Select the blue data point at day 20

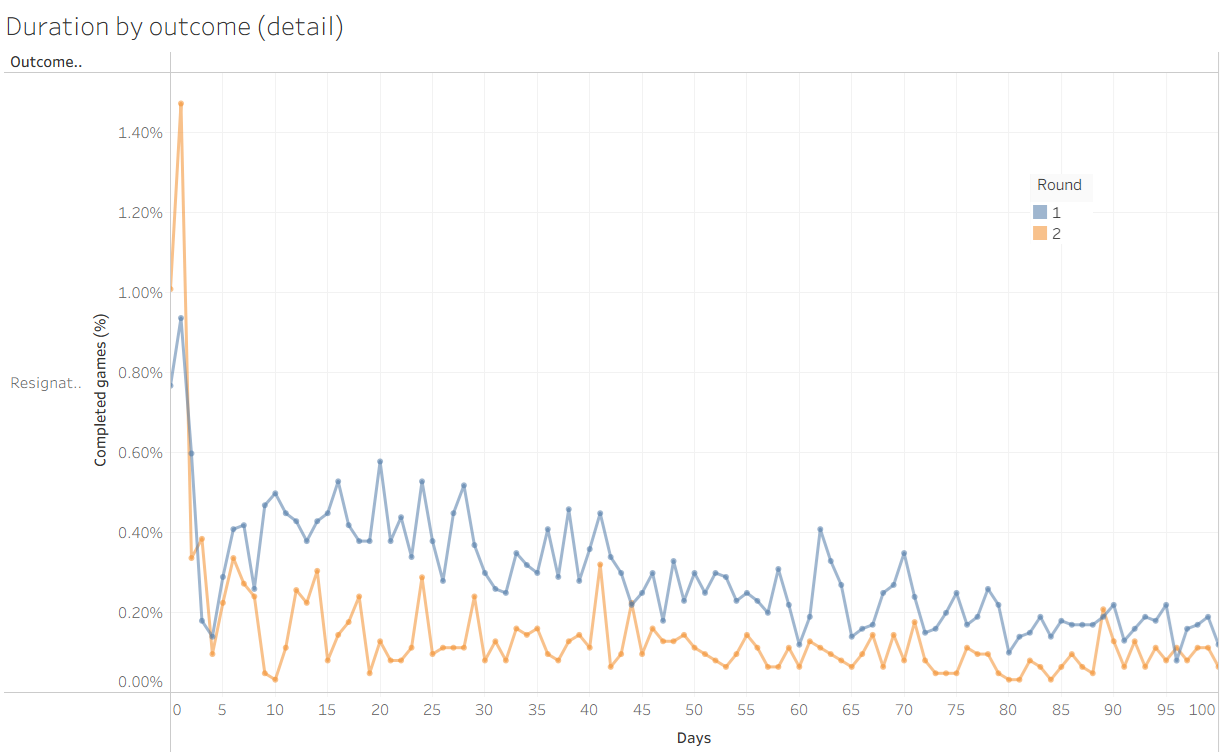[380, 462]
